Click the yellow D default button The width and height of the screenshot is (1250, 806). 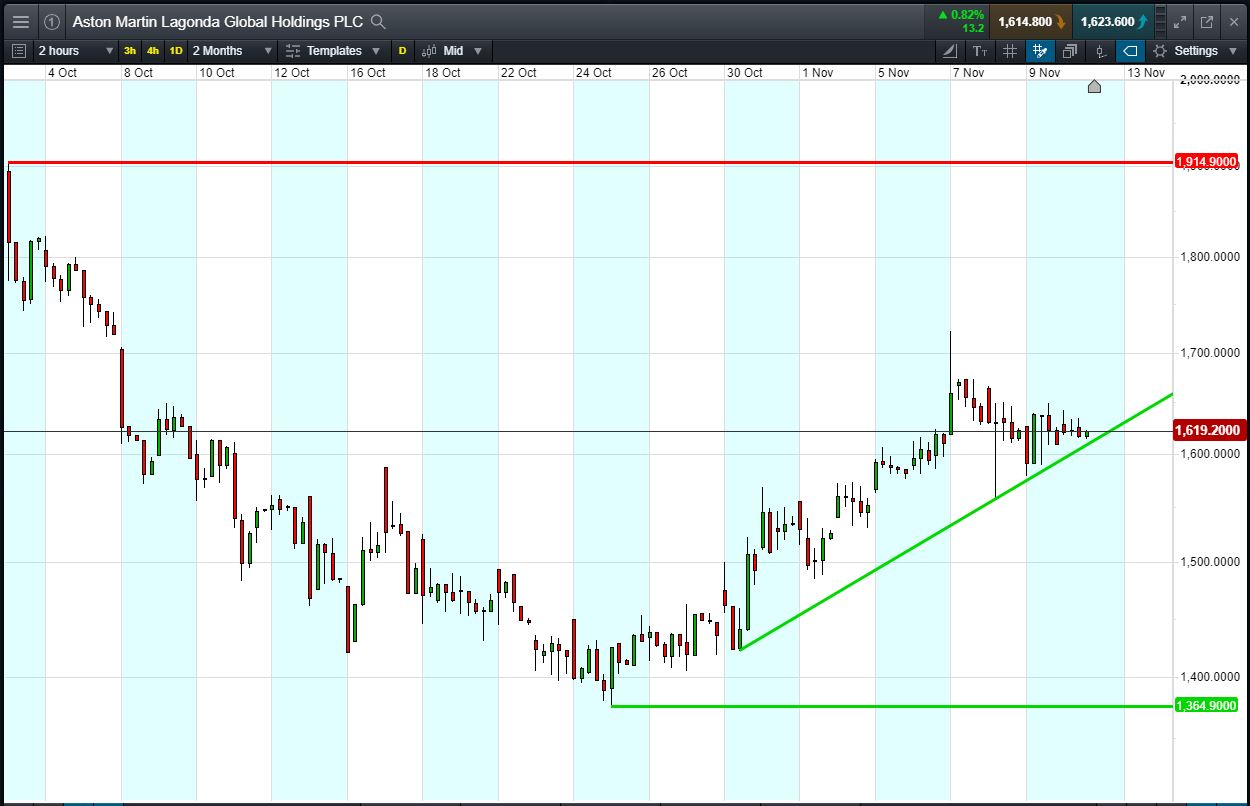[402, 50]
